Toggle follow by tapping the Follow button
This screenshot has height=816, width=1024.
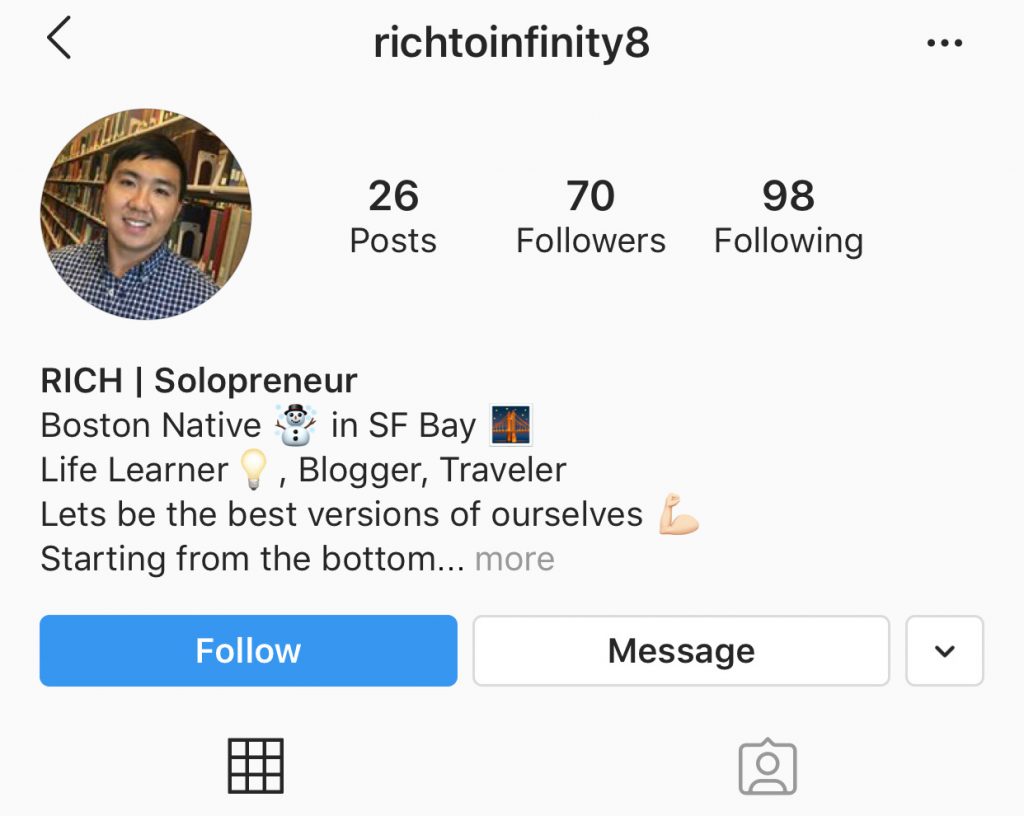click(247, 650)
